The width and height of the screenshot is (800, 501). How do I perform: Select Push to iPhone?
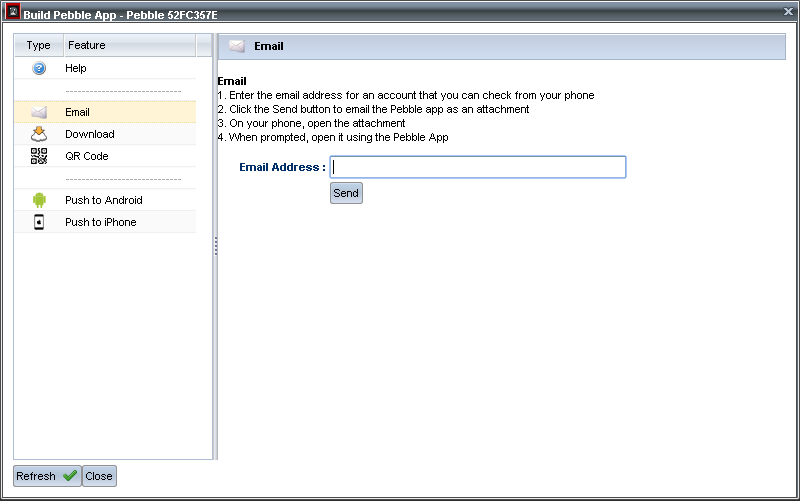click(x=105, y=222)
